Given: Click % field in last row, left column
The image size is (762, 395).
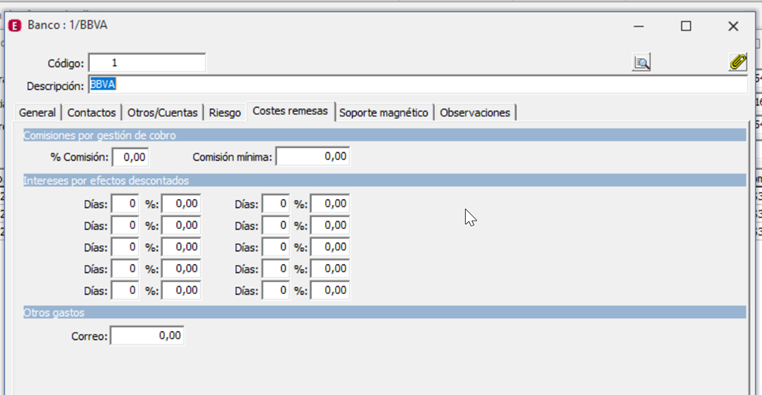Looking at the screenshot, I should 181,291.
